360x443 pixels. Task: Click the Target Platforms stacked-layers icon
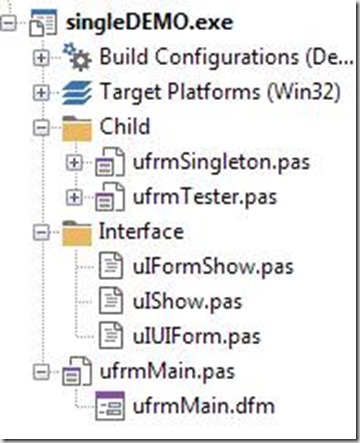(77, 92)
